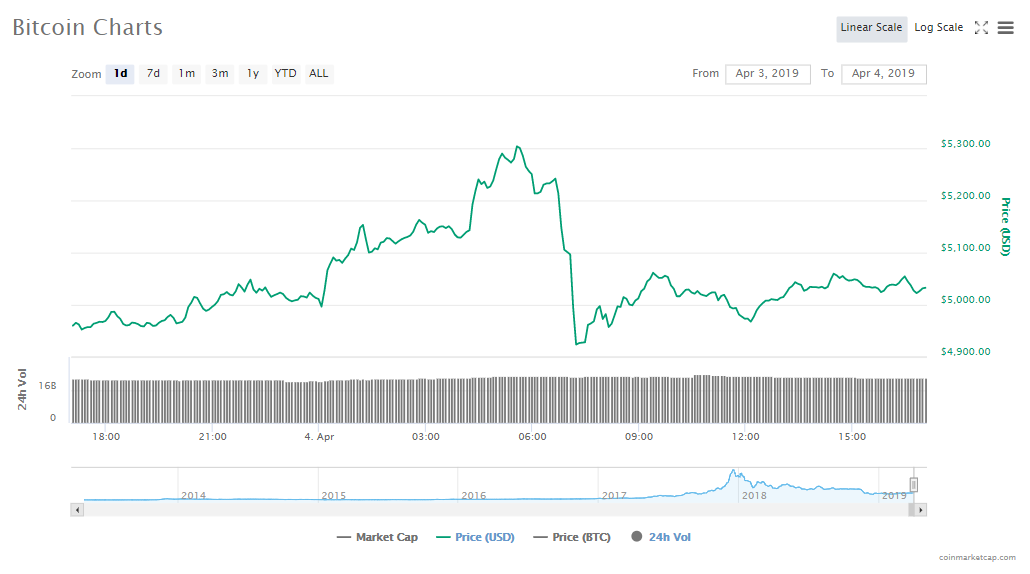This screenshot has height=574, width=1030.
Task: Open the chart hamburger menu
Action: [x=1005, y=28]
